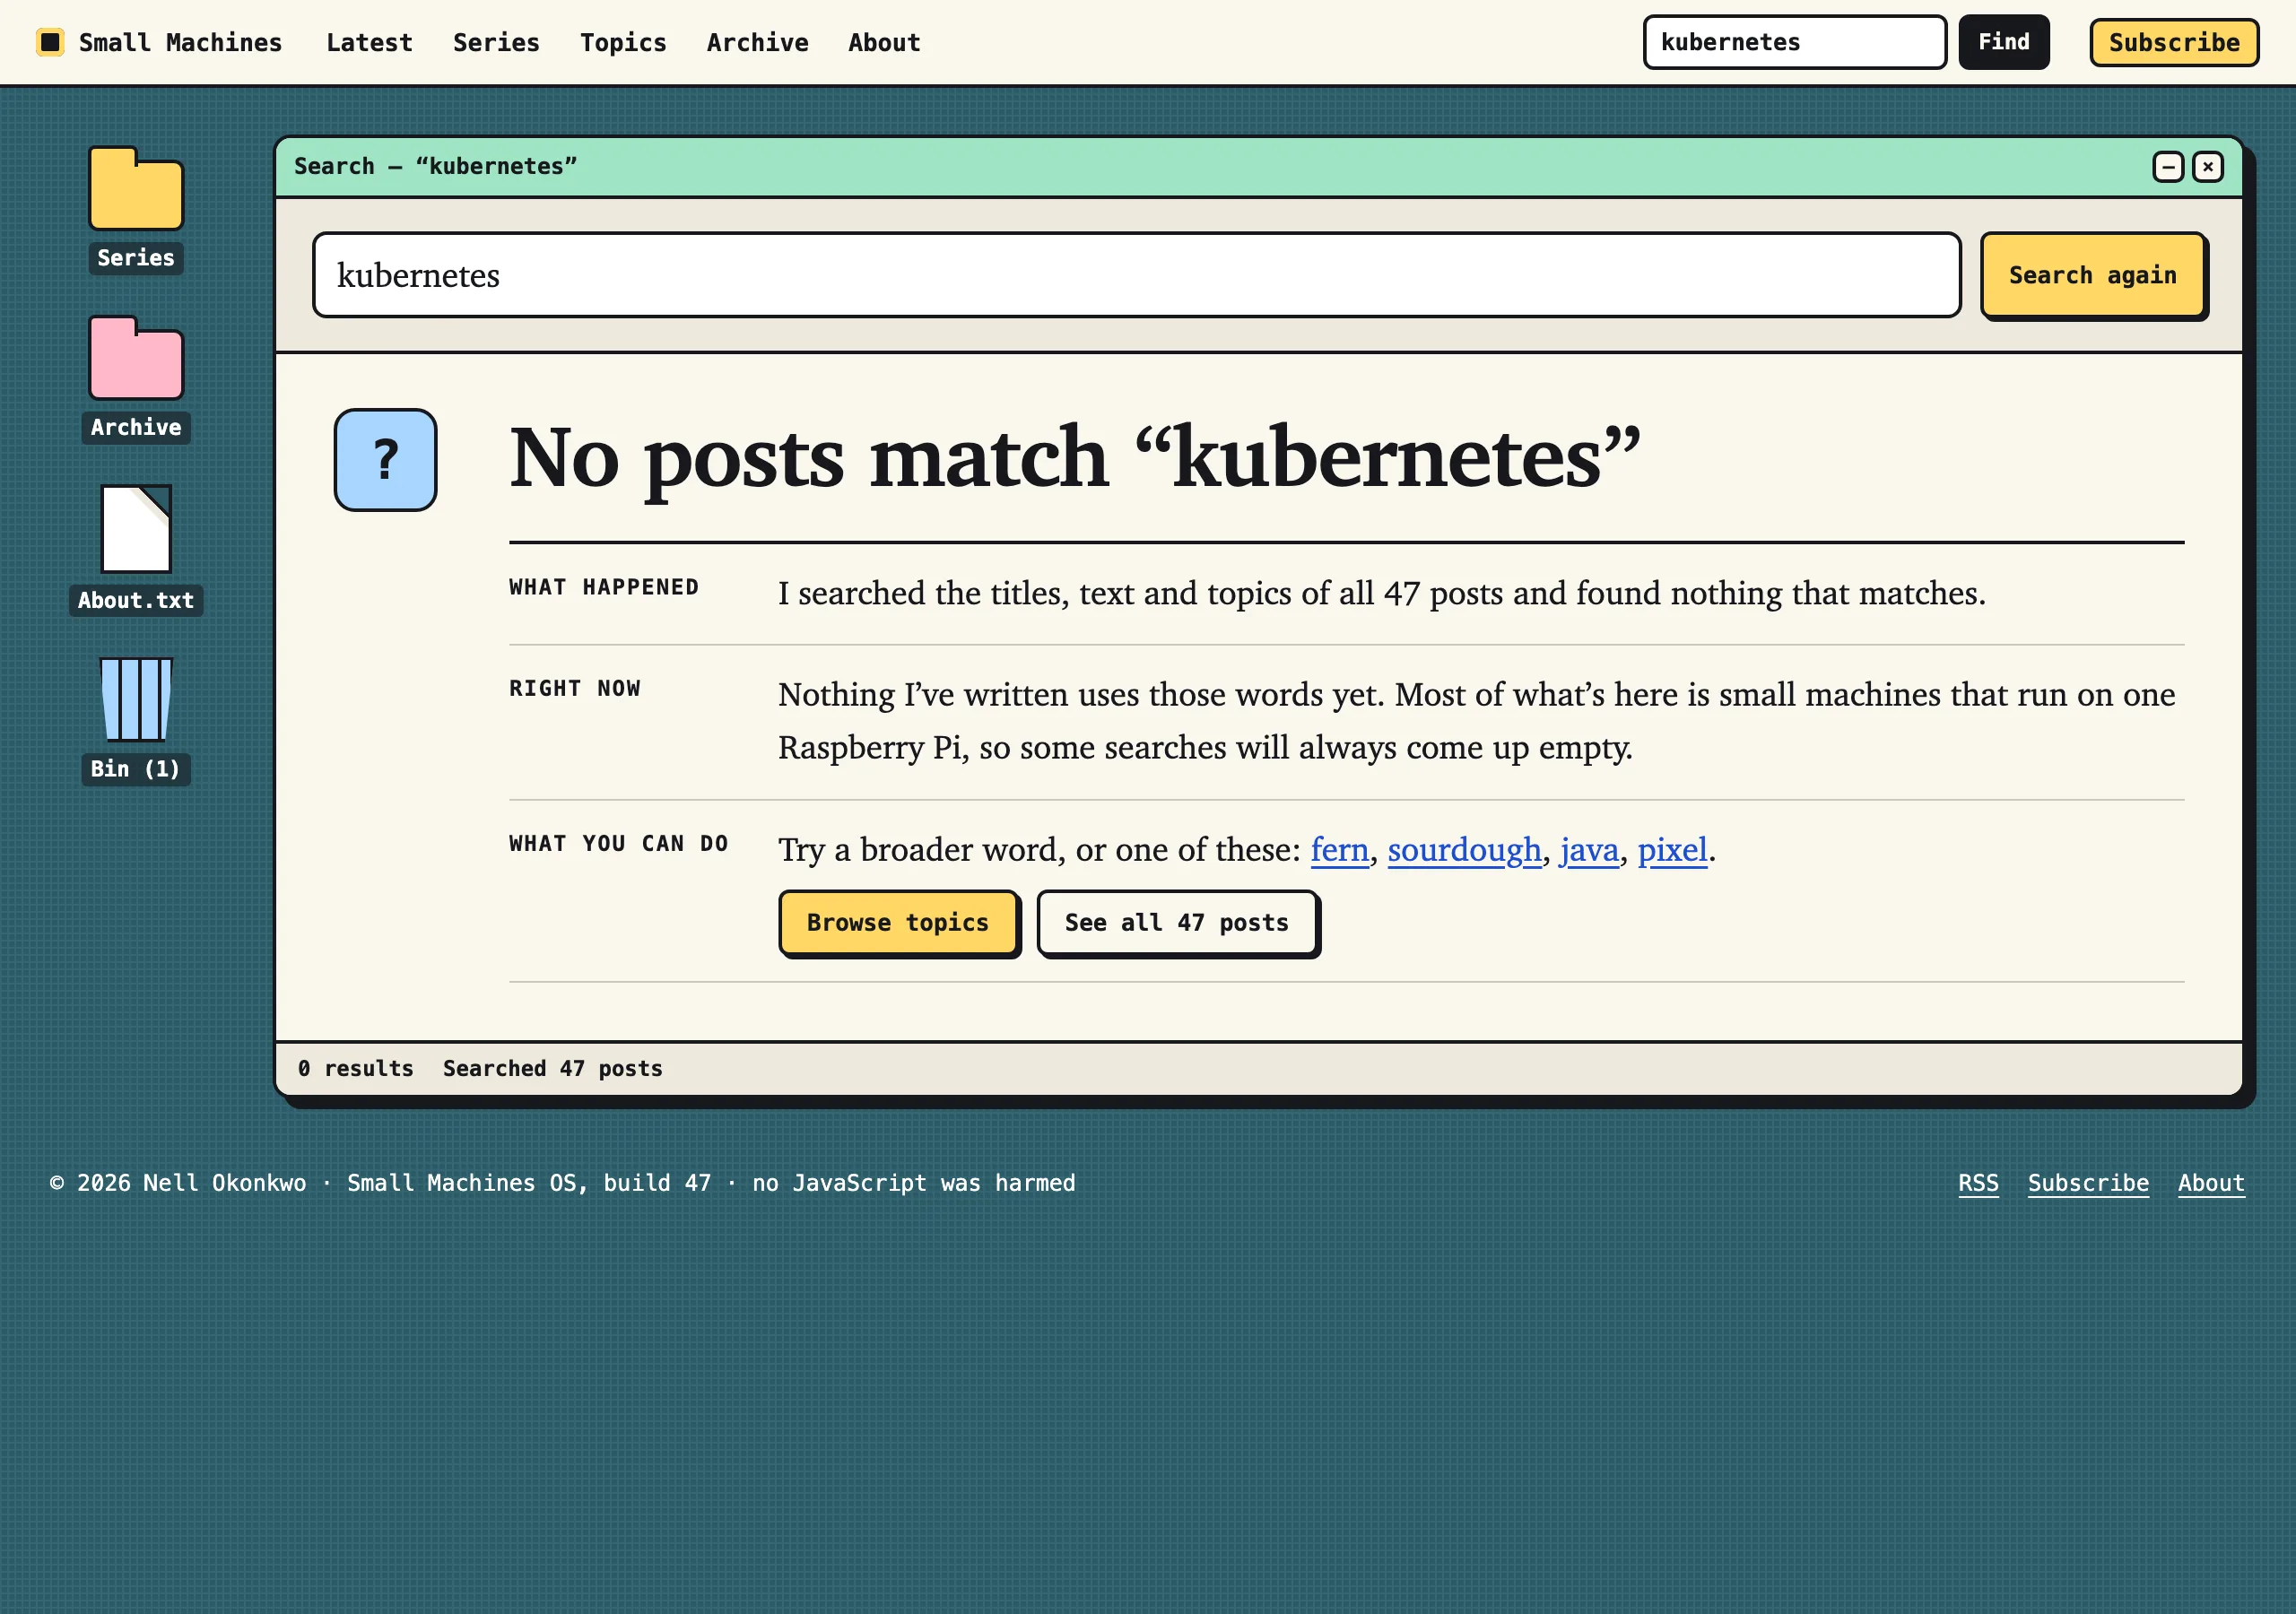Click the 'WHAT YOU CAN DO' label
This screenshot has height=1614, width=2296.
[x=619, y=843]
